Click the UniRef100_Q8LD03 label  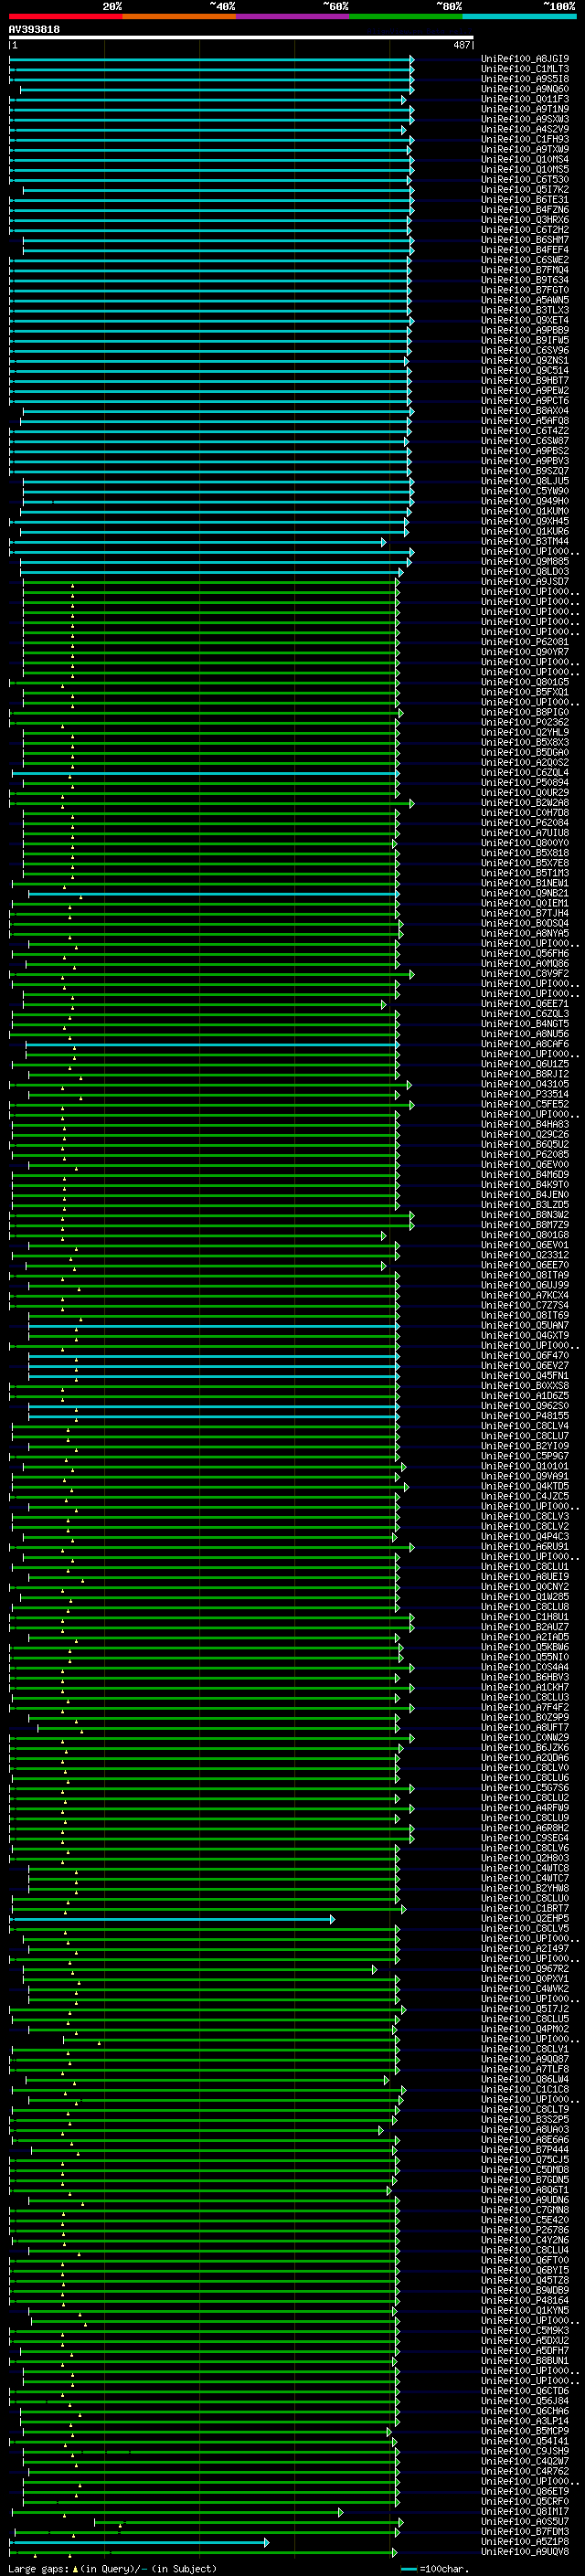525,572
